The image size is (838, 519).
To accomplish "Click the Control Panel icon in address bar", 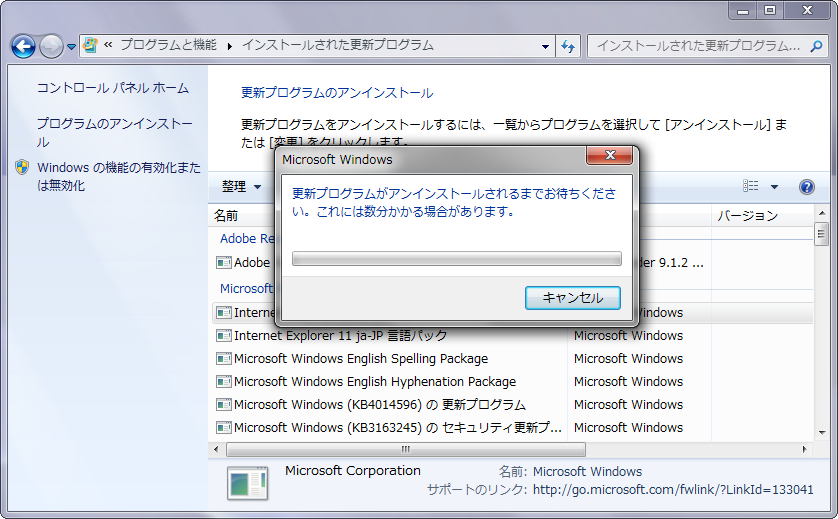I will [91, 45].
